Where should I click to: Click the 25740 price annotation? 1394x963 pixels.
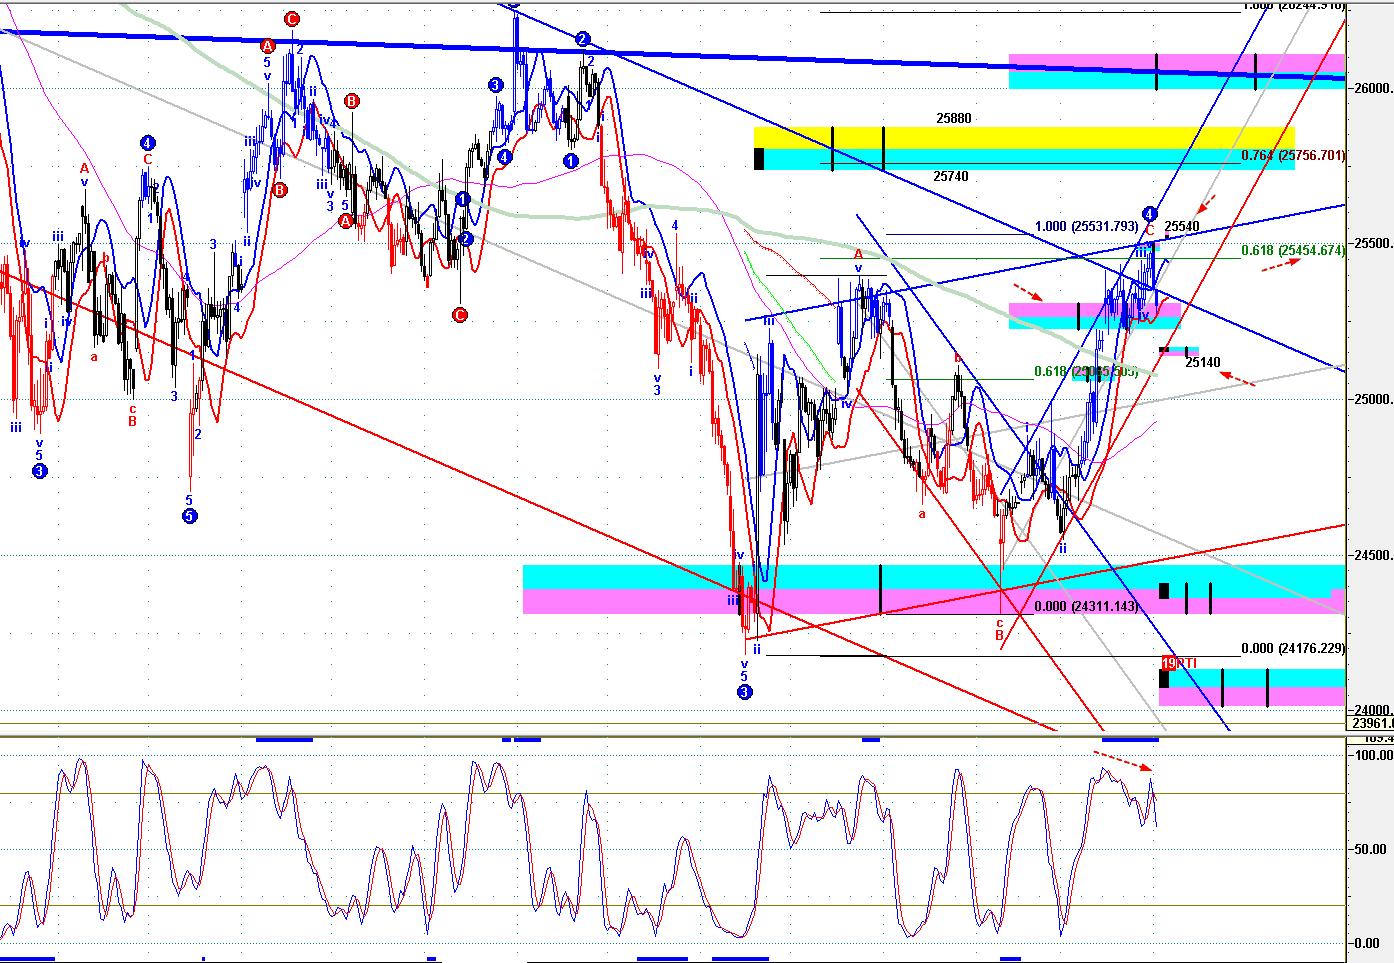(950, 177)
